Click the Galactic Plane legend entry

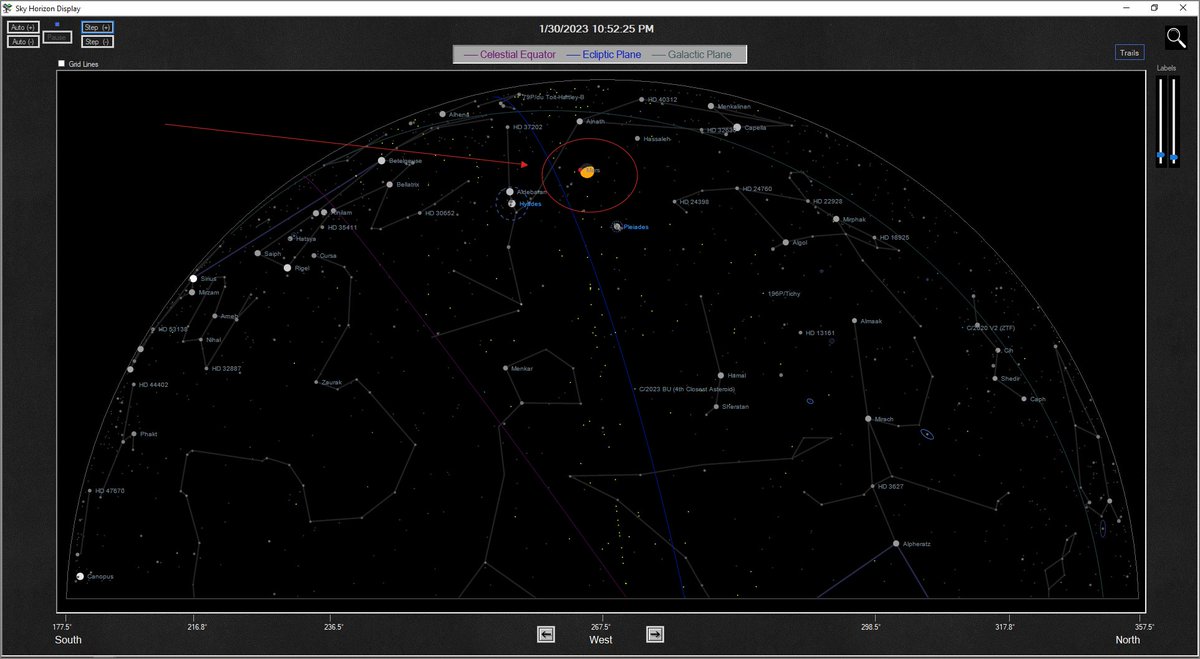click(x=692, y=54)
